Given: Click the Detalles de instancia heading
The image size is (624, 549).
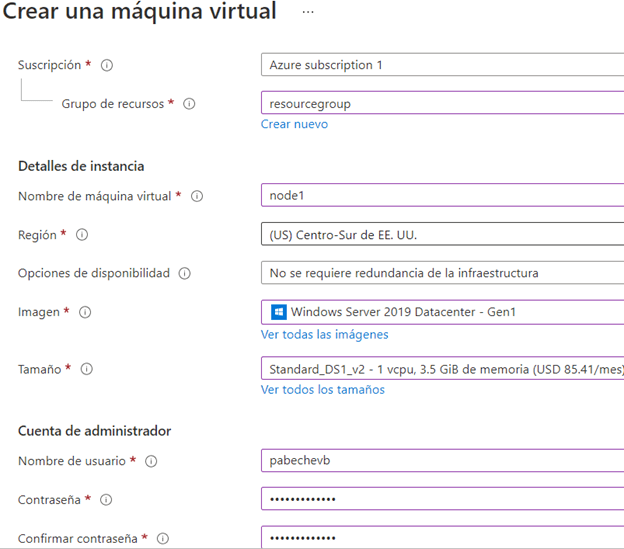Looking at the screenshot, I should pos(81,166).
